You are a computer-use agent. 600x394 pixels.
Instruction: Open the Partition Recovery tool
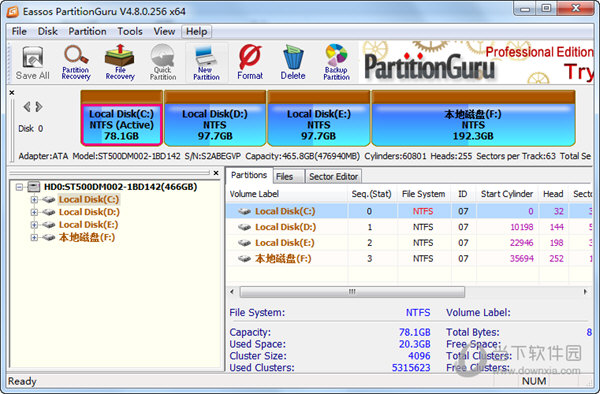coord(76,63)
